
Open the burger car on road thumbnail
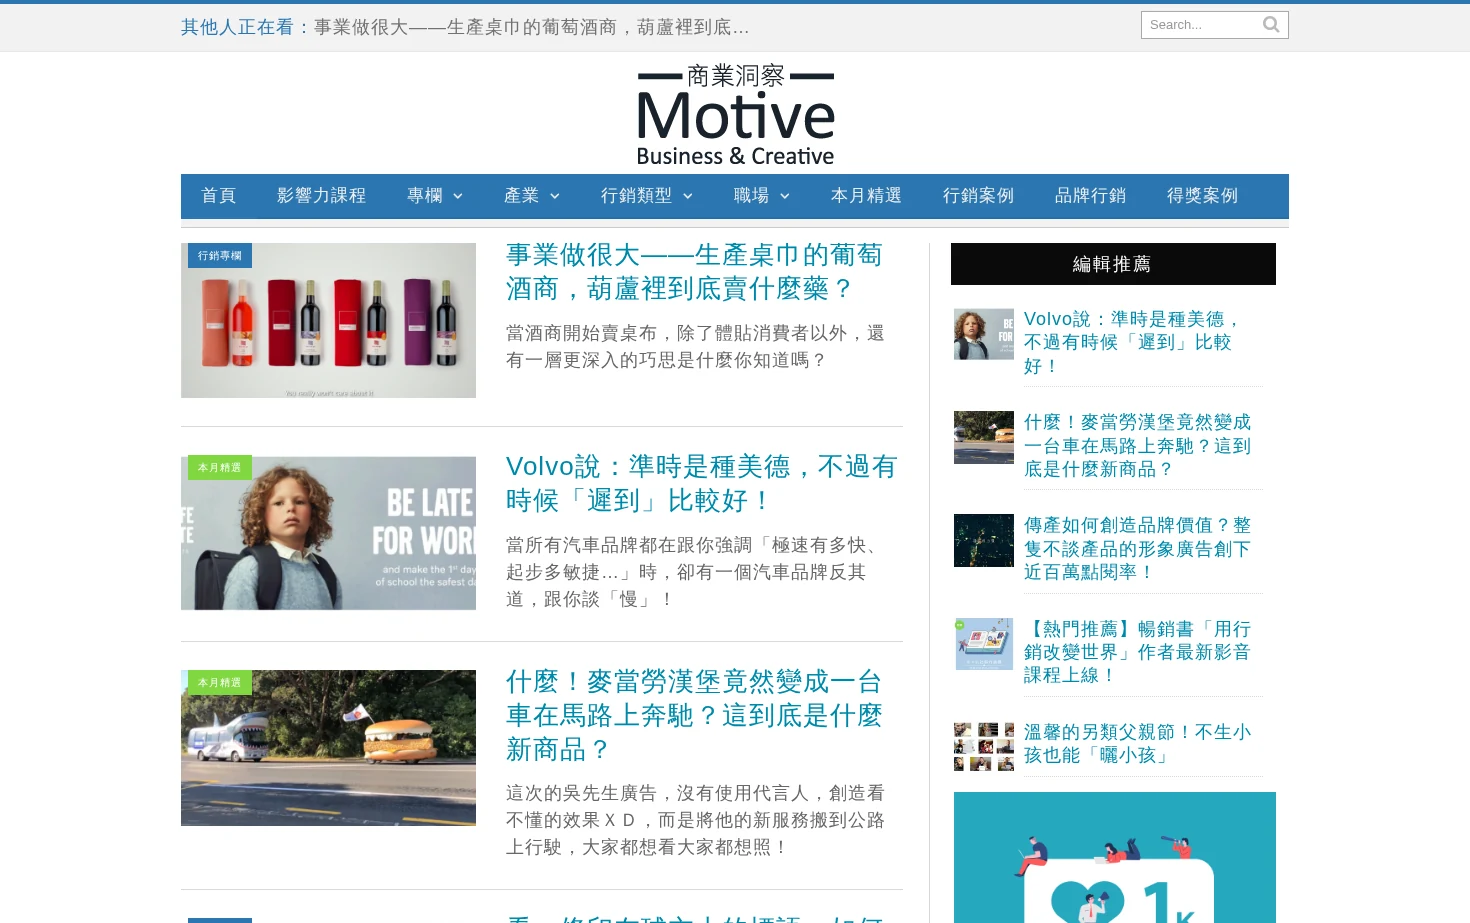(x=328, y=748)
